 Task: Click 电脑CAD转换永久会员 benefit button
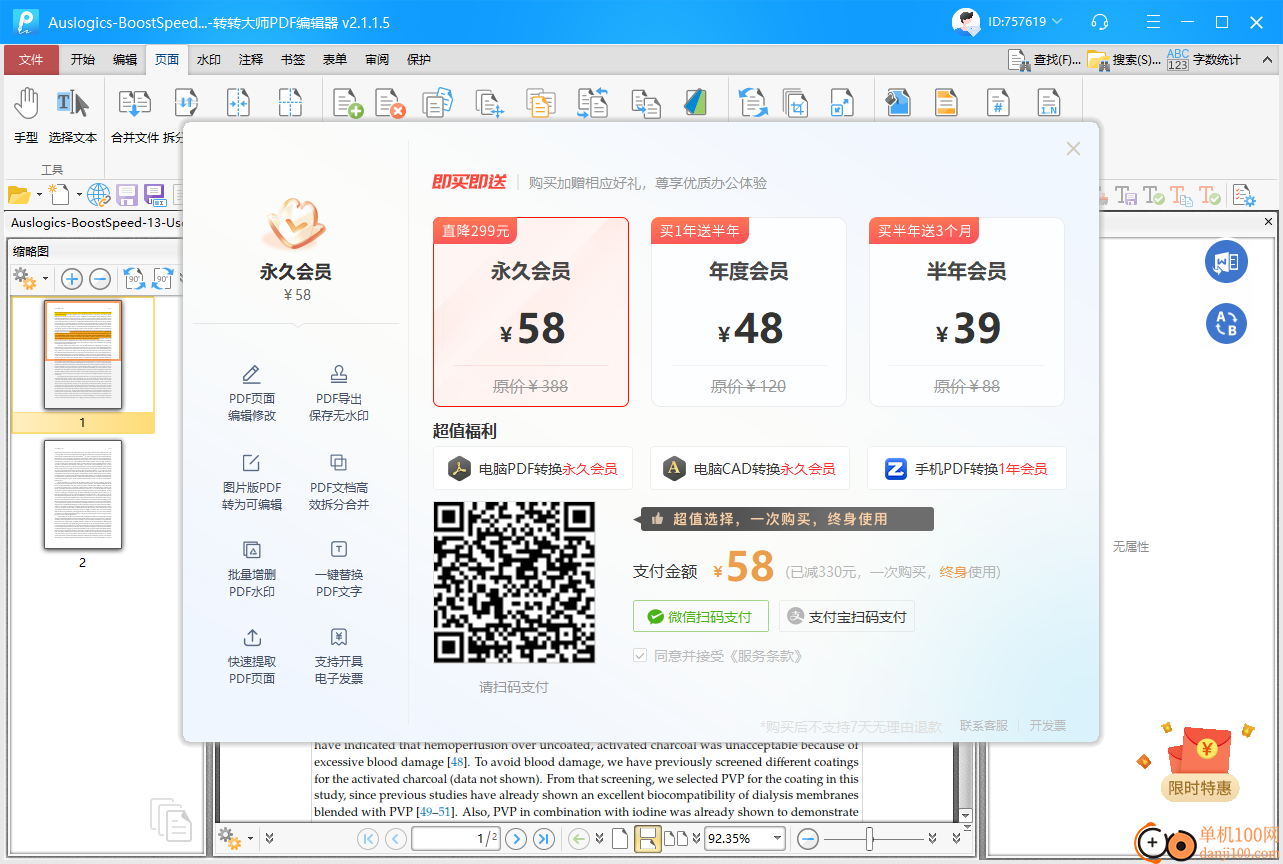(x=750, y=468)
